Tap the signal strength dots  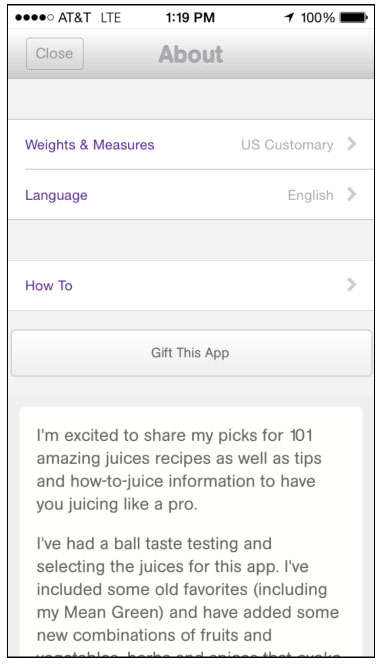(34, 18)
